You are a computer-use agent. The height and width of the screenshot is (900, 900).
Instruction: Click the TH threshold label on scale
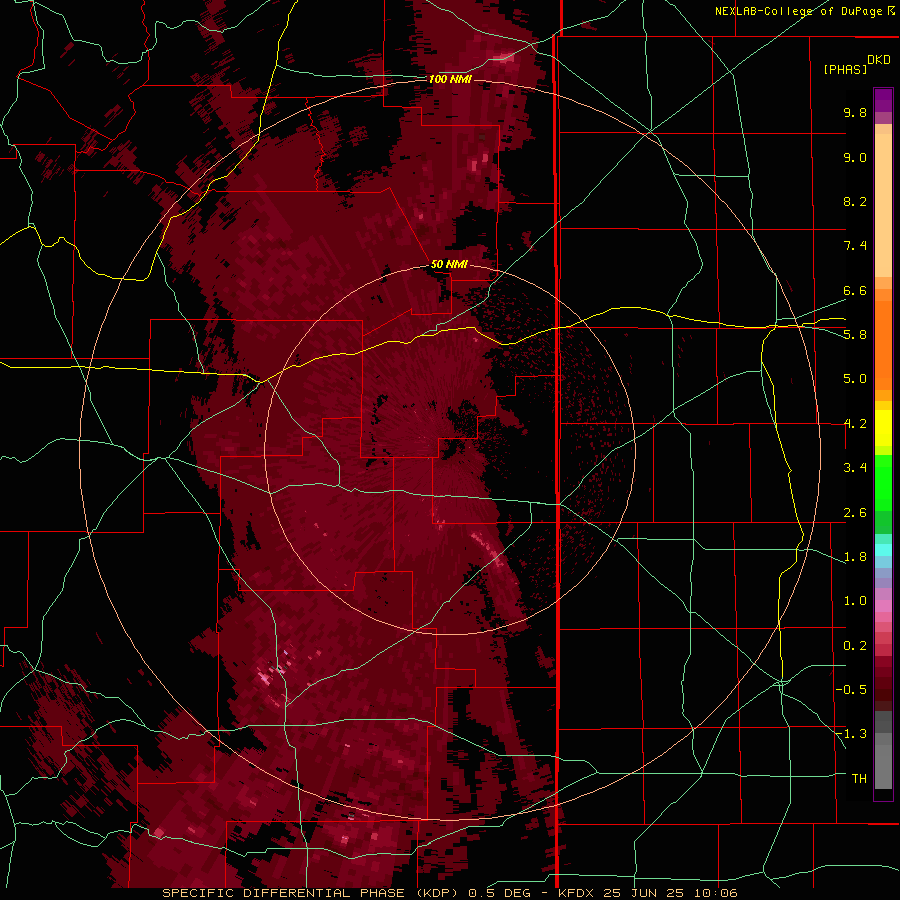point(859,779)
